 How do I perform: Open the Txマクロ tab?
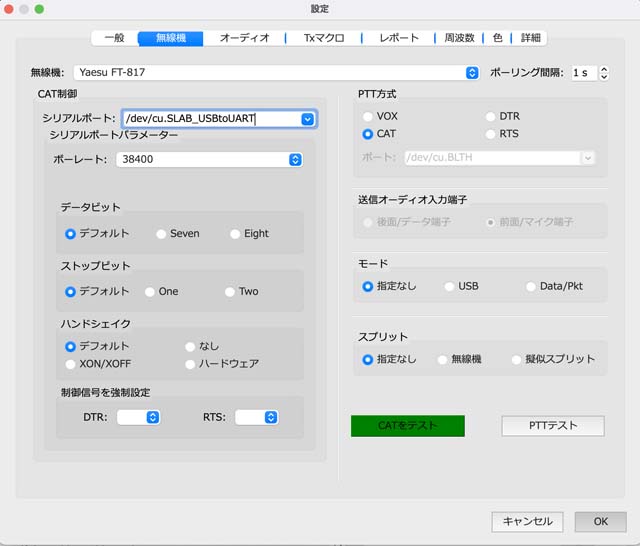[x=324, y=38]
